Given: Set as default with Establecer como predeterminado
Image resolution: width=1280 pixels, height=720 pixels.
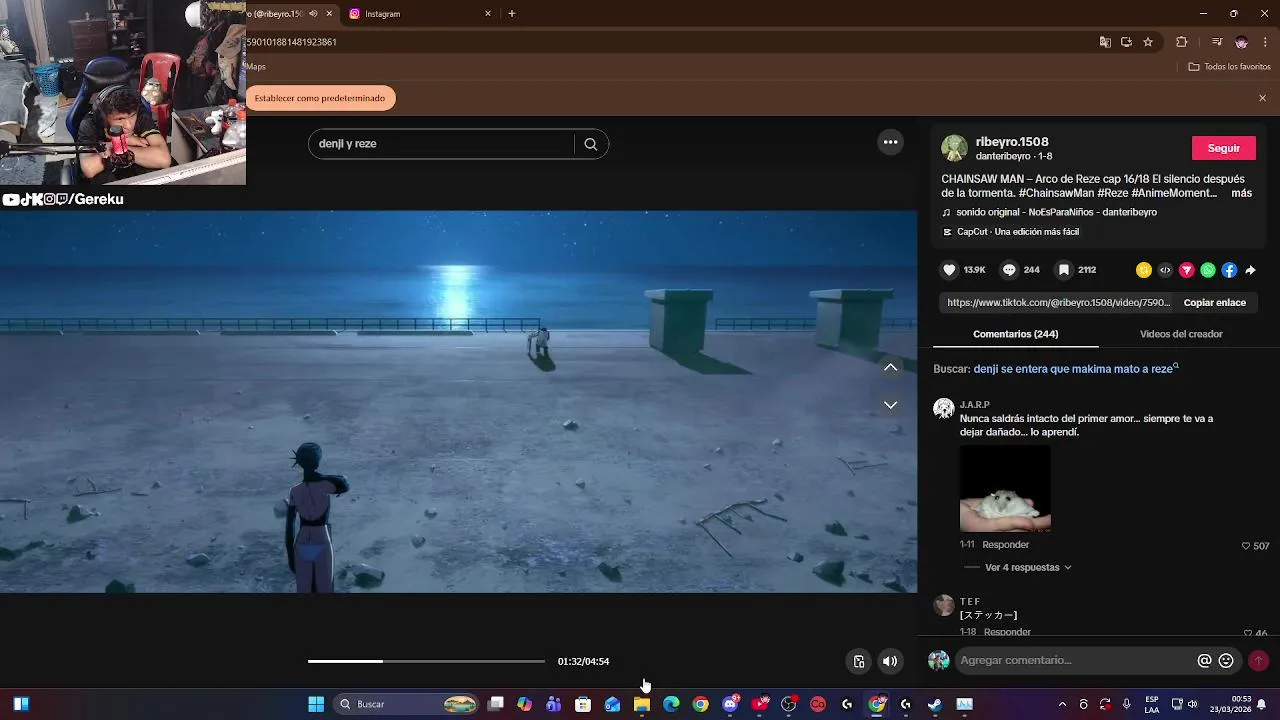Looking at the screenshot, I should pos(320,98).
